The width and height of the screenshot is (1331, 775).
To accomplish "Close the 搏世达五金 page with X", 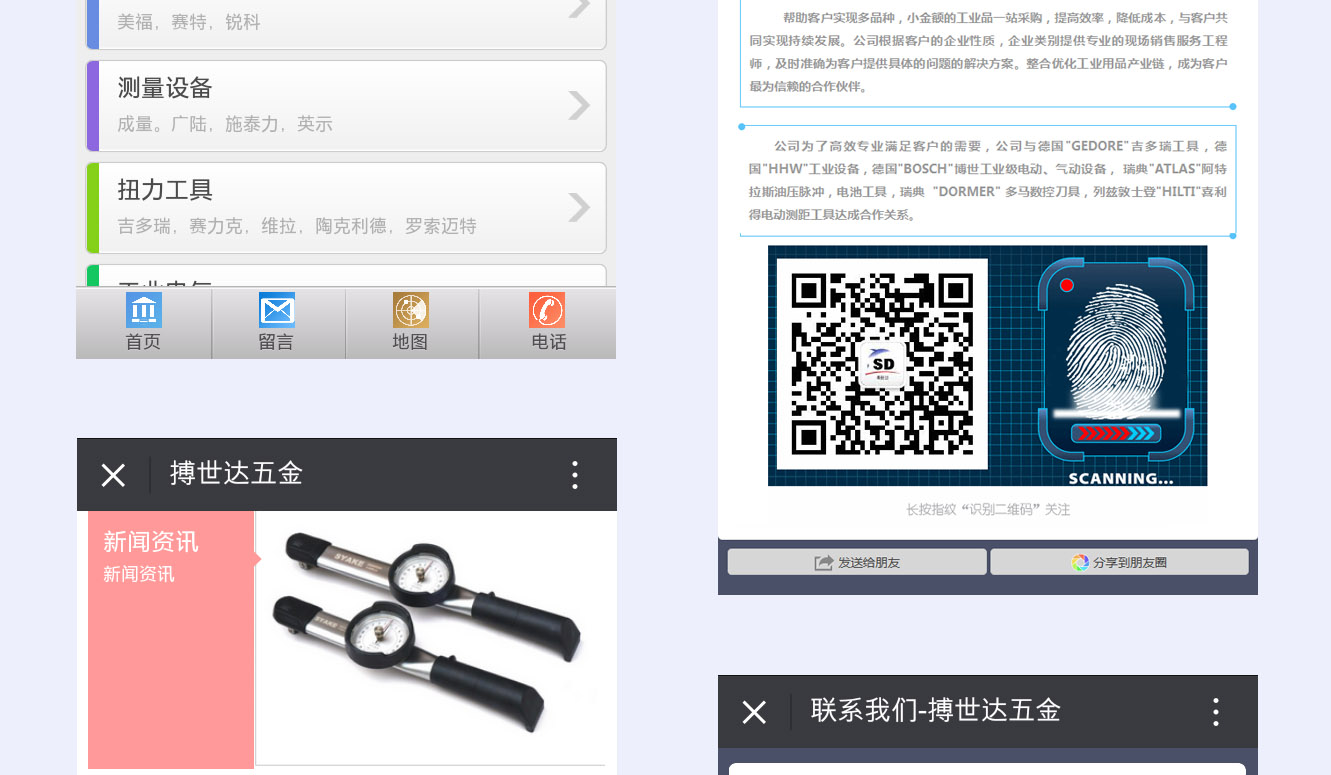I will [x=113, y=475].
